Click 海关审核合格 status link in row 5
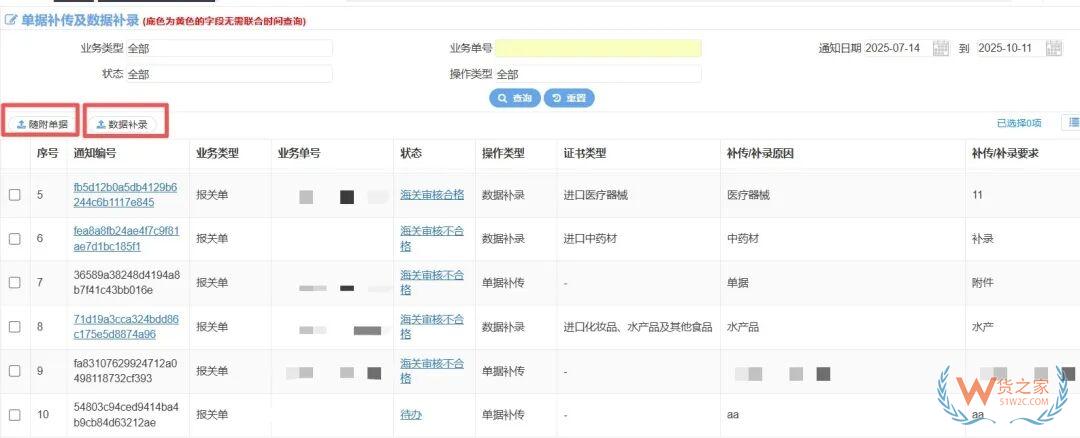1080x438 pixels. pos(432,195)
